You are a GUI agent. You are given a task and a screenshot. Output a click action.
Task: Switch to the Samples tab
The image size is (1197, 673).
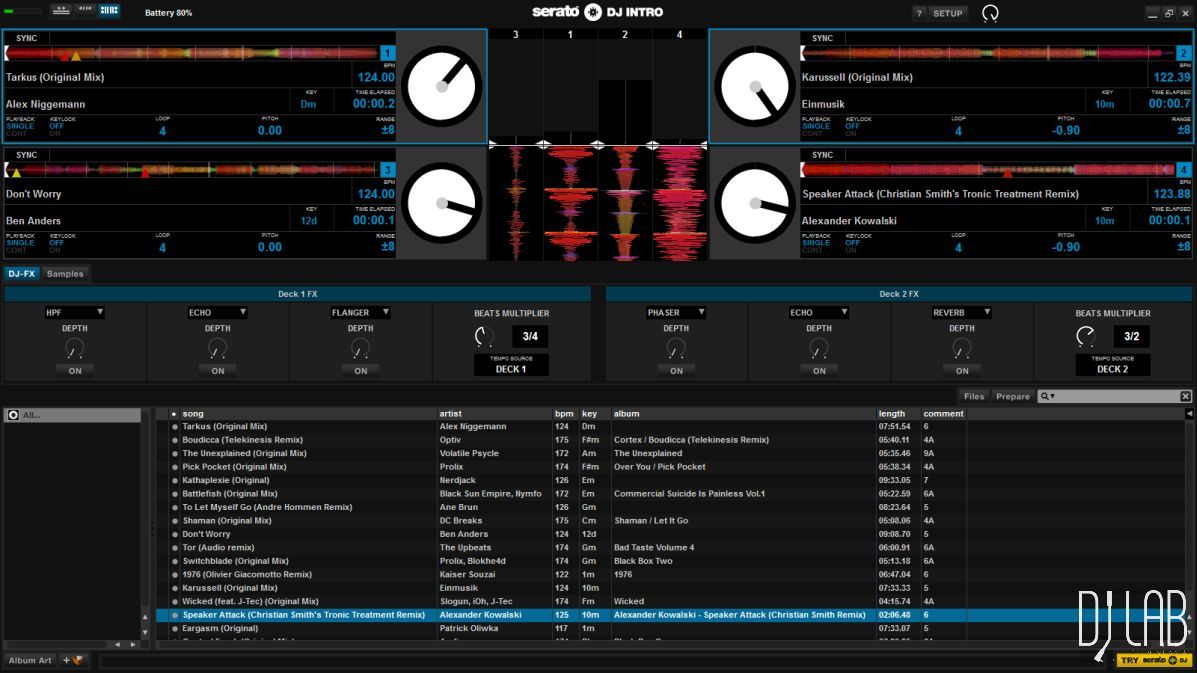[x=65, y=274]
